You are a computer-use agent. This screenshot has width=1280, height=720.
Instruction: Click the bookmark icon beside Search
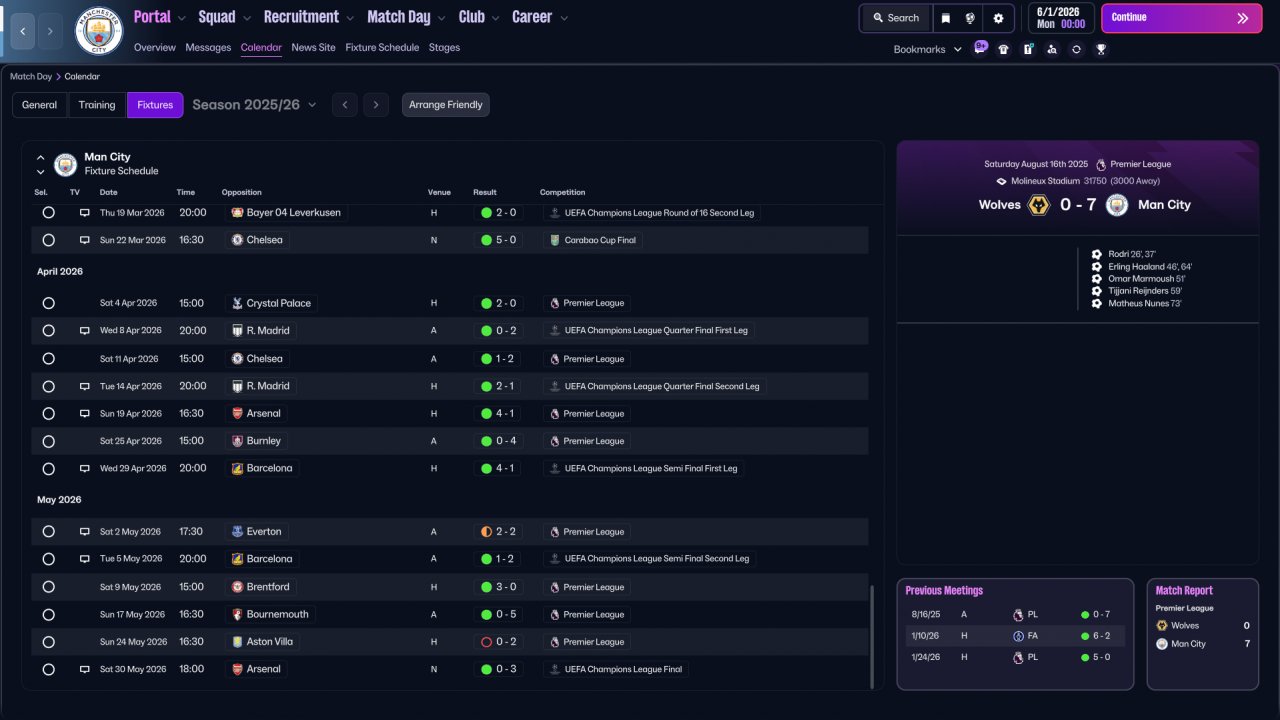pyautogui.click(x=946, y=18)
